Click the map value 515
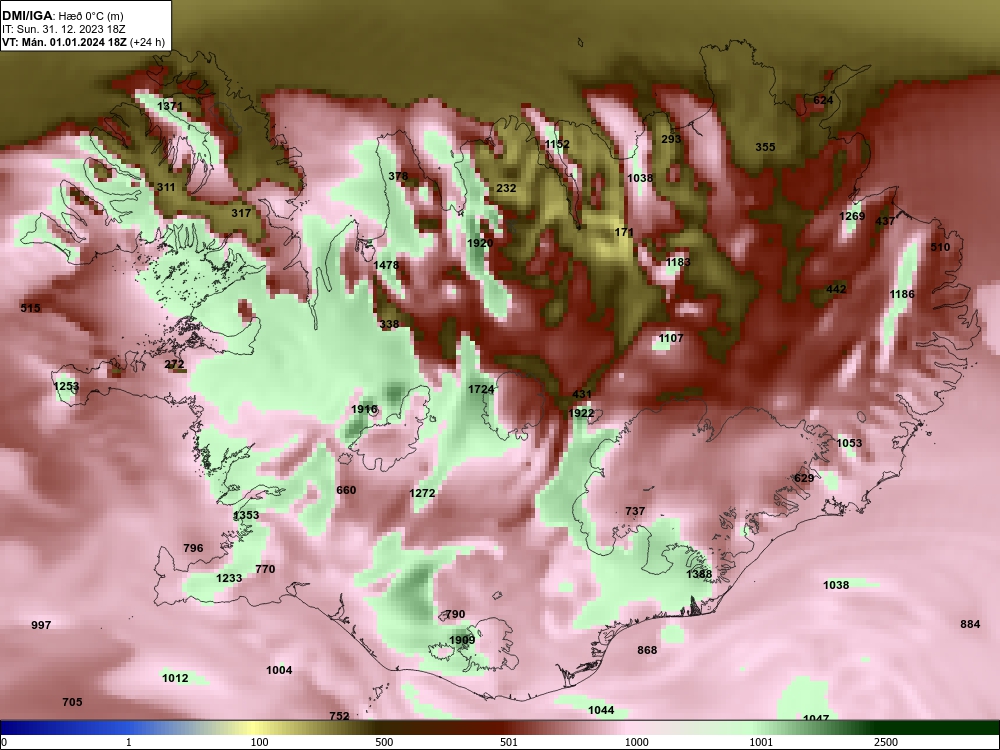Image resolution: width=1000 pixels, height=750 pixels. pyautogui.click(x=31, y=309)
